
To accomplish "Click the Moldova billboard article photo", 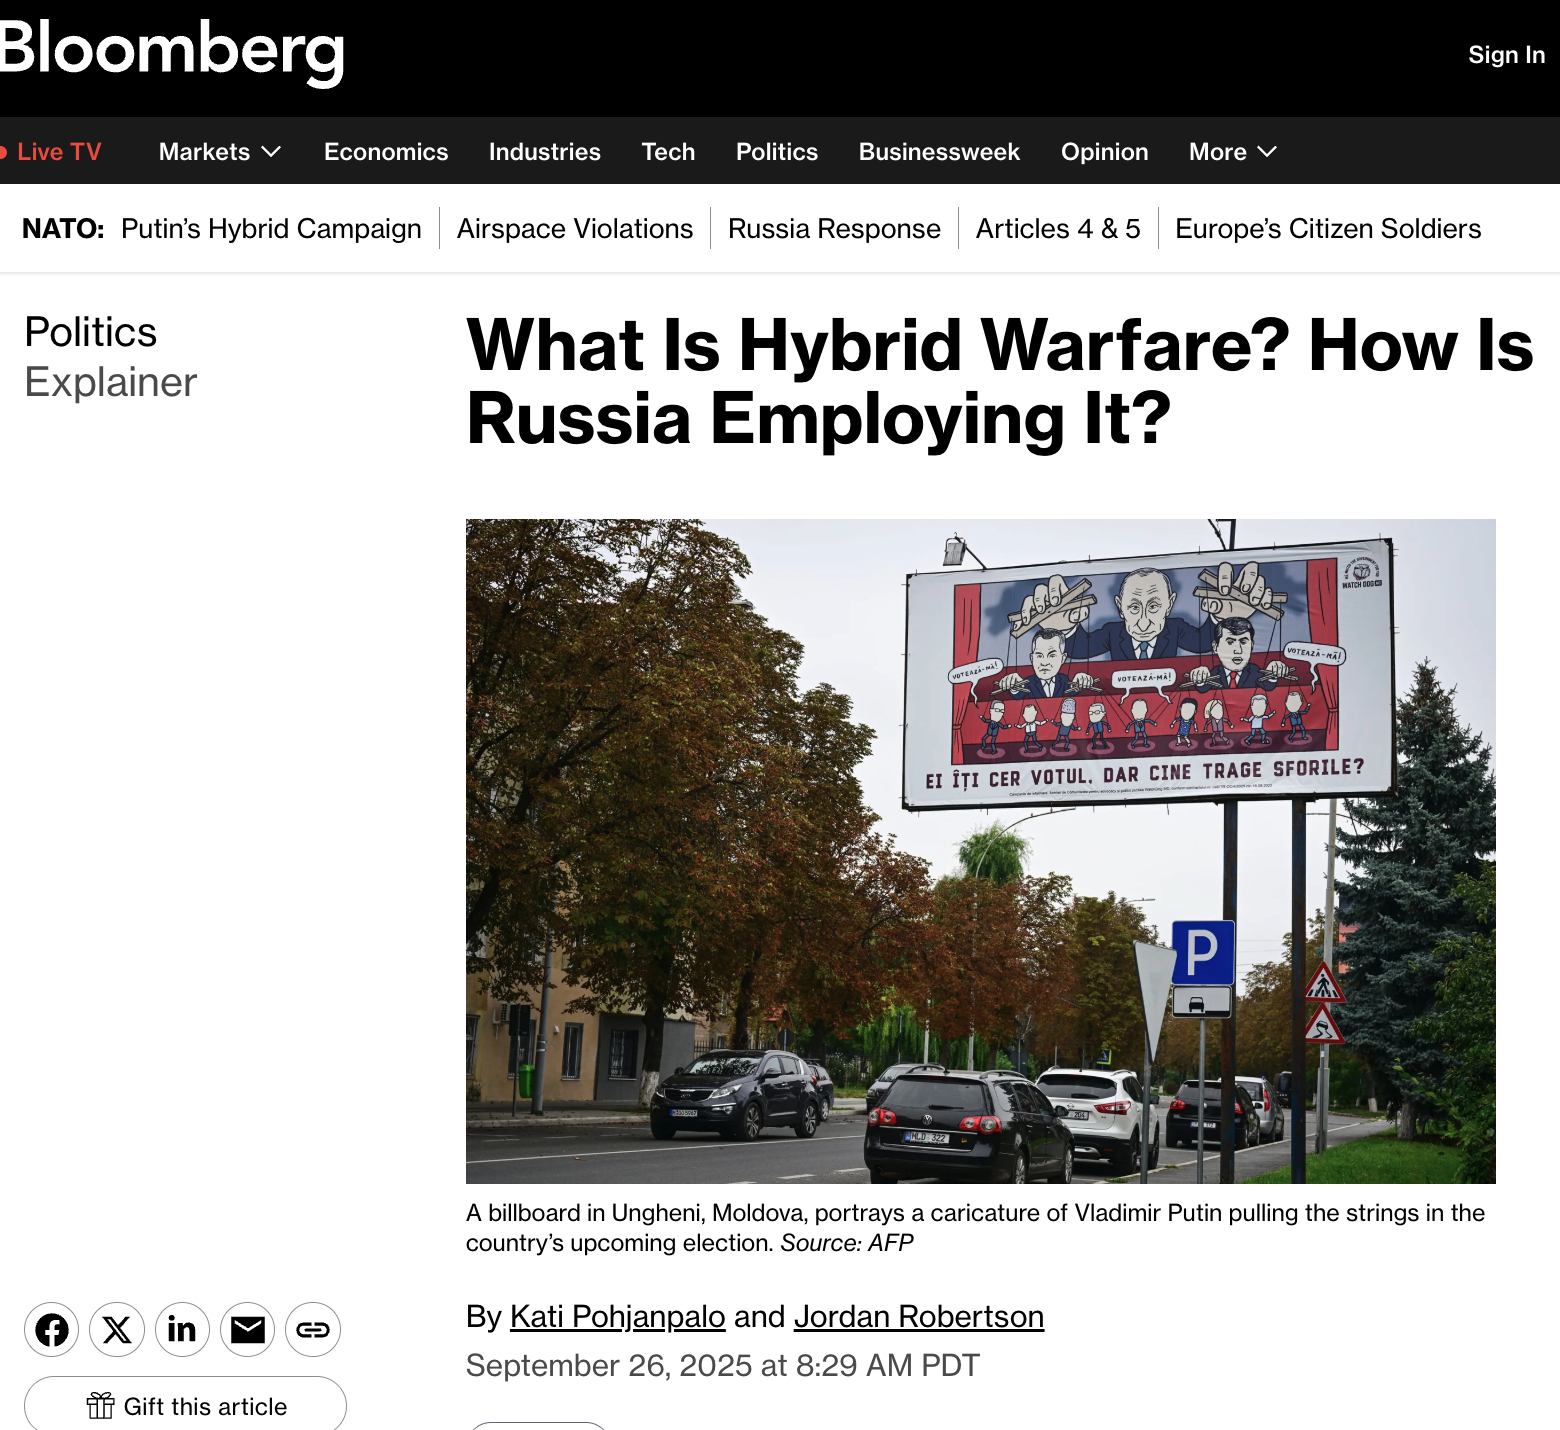I will 981,851.
